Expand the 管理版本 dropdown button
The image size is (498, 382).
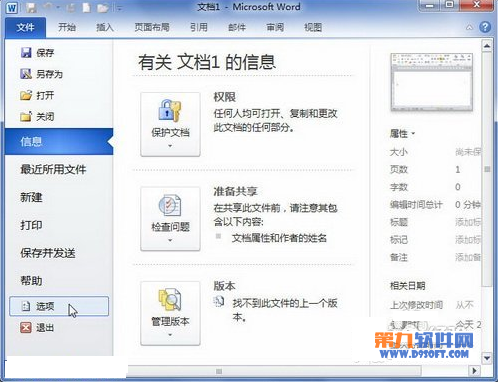point(170,313)
